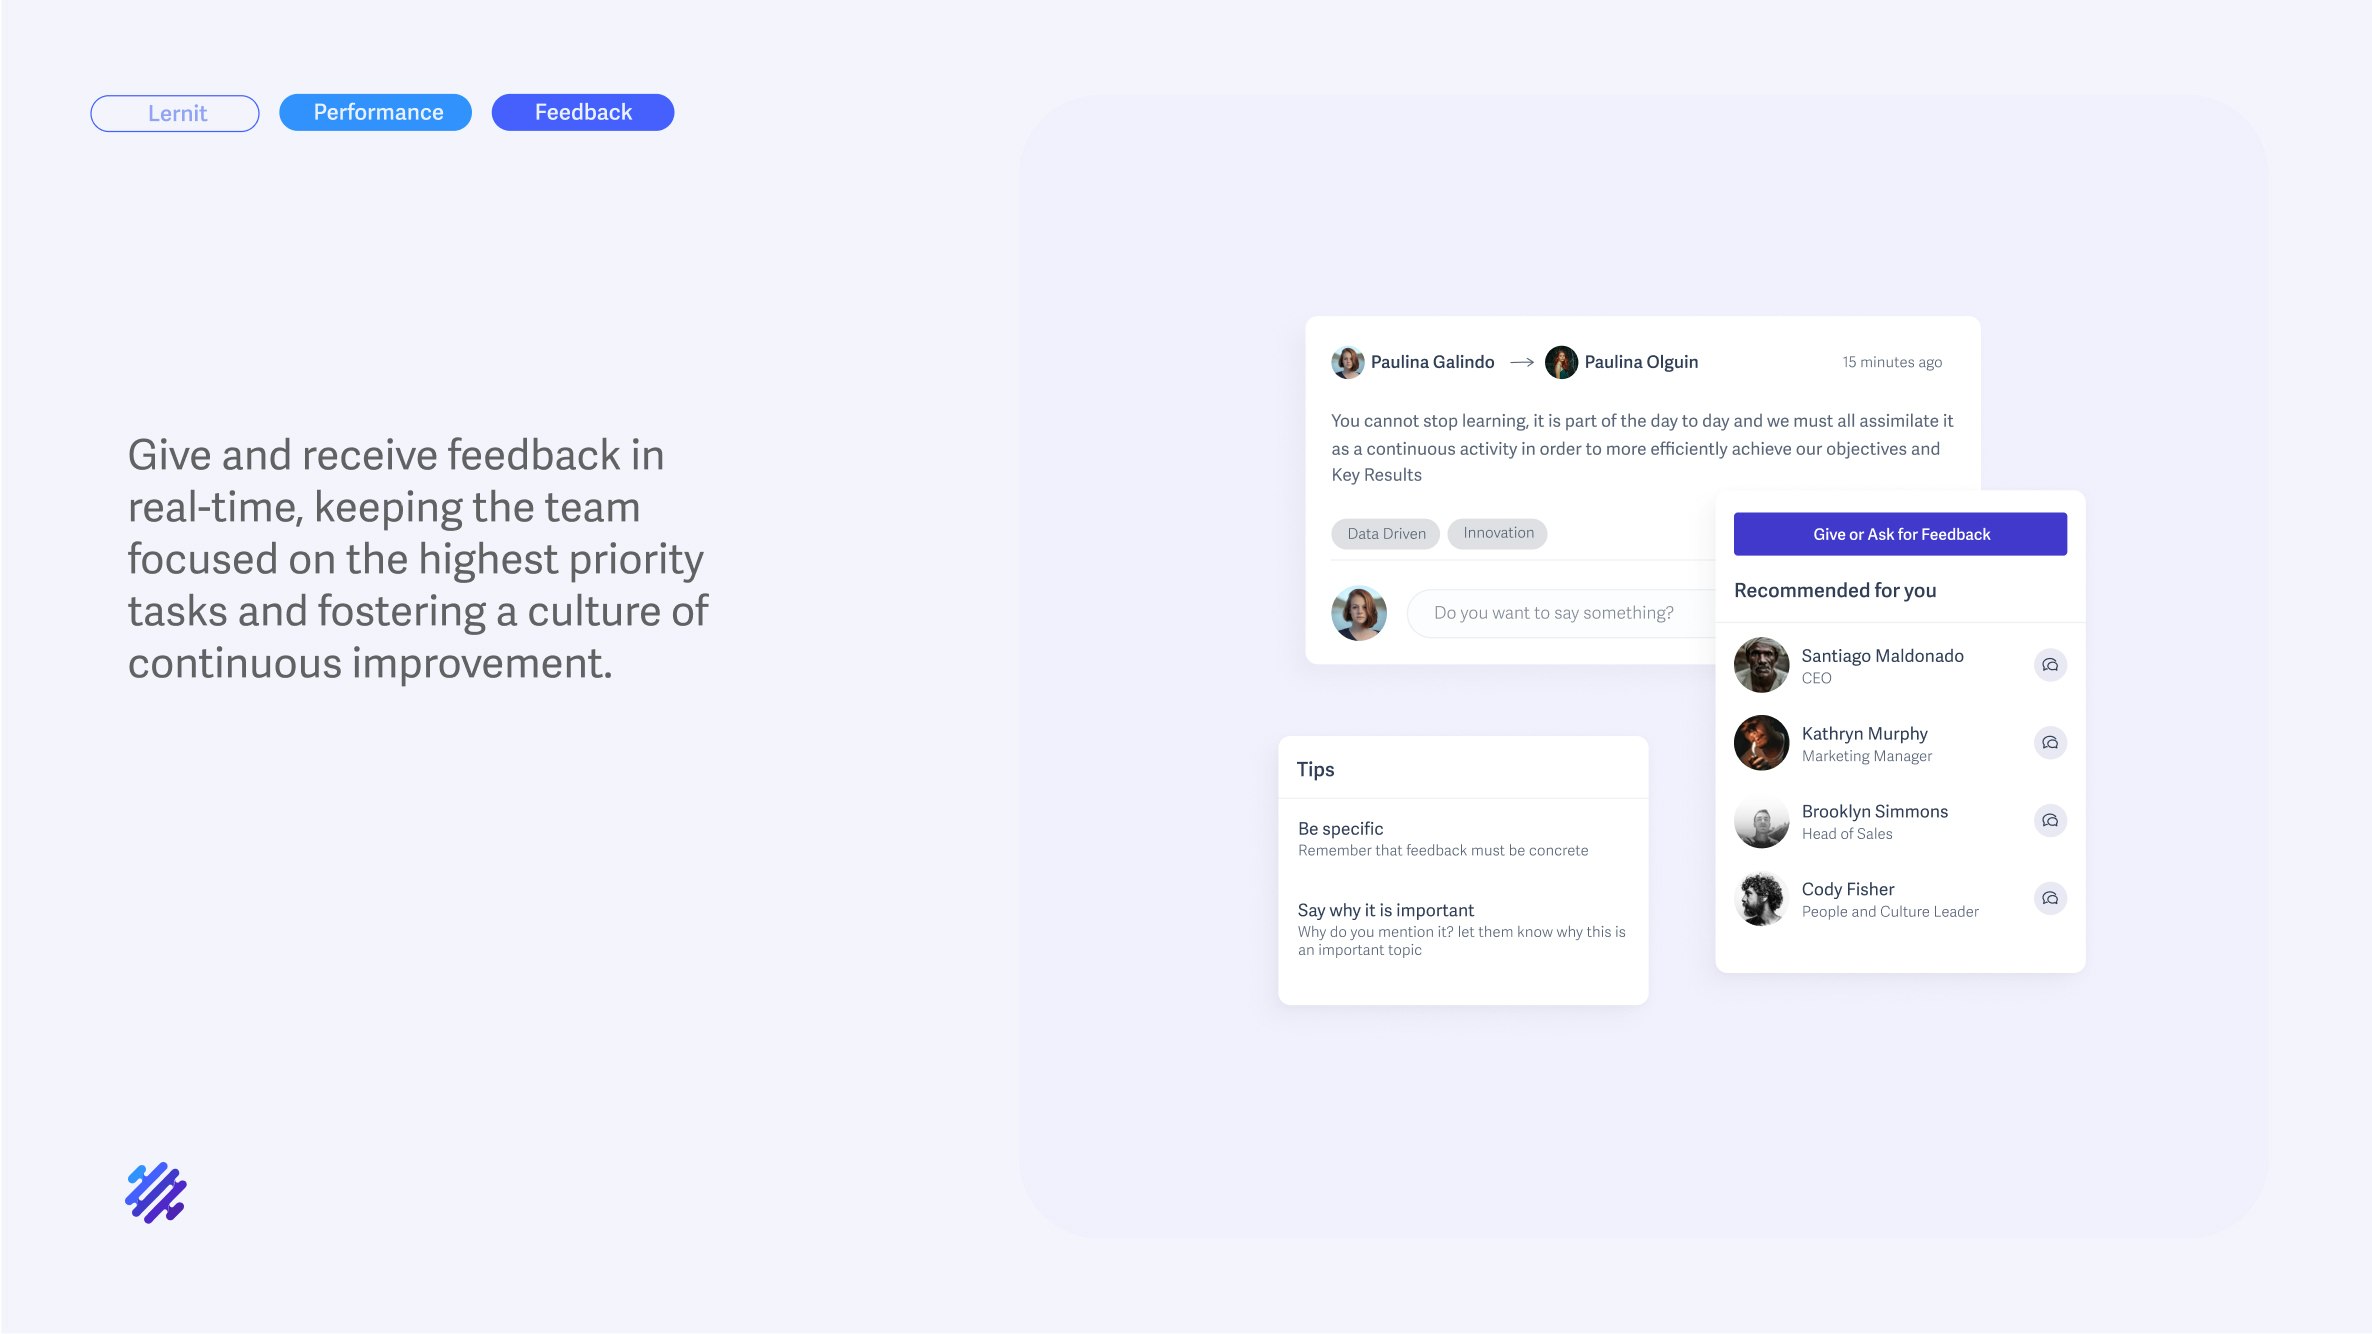Select the Data Driven tag

tap(1386, 534)
